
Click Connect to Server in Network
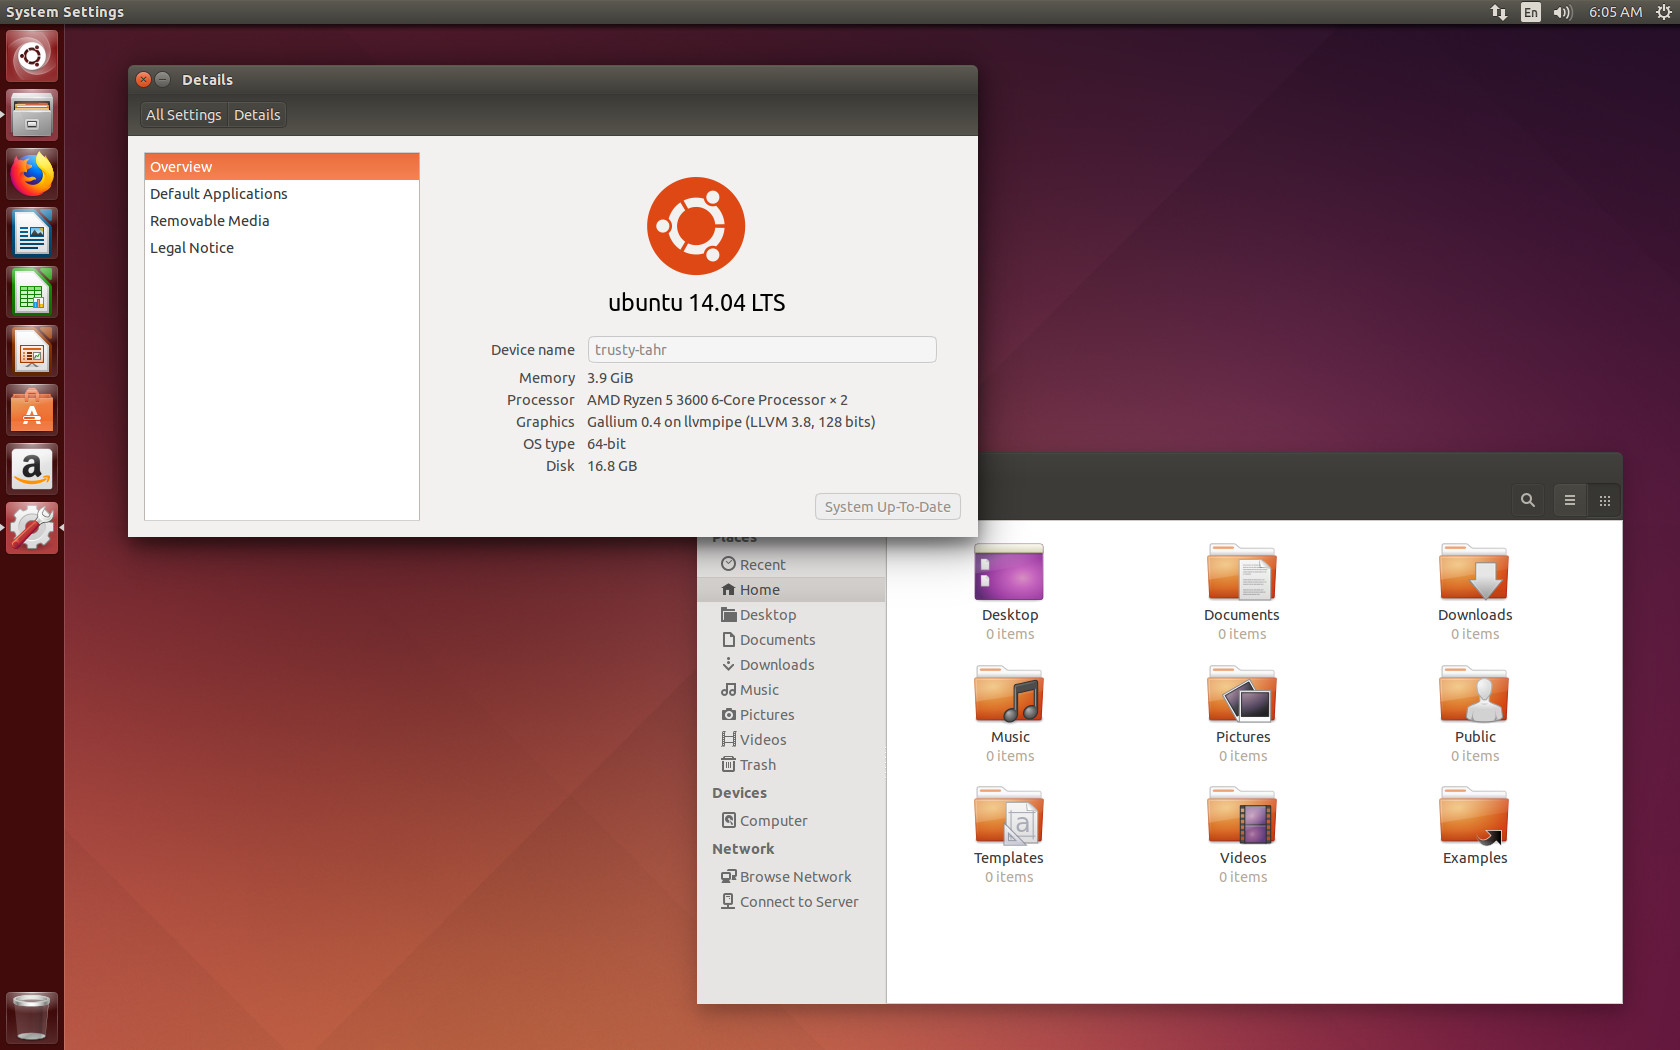tap(791, 902)
